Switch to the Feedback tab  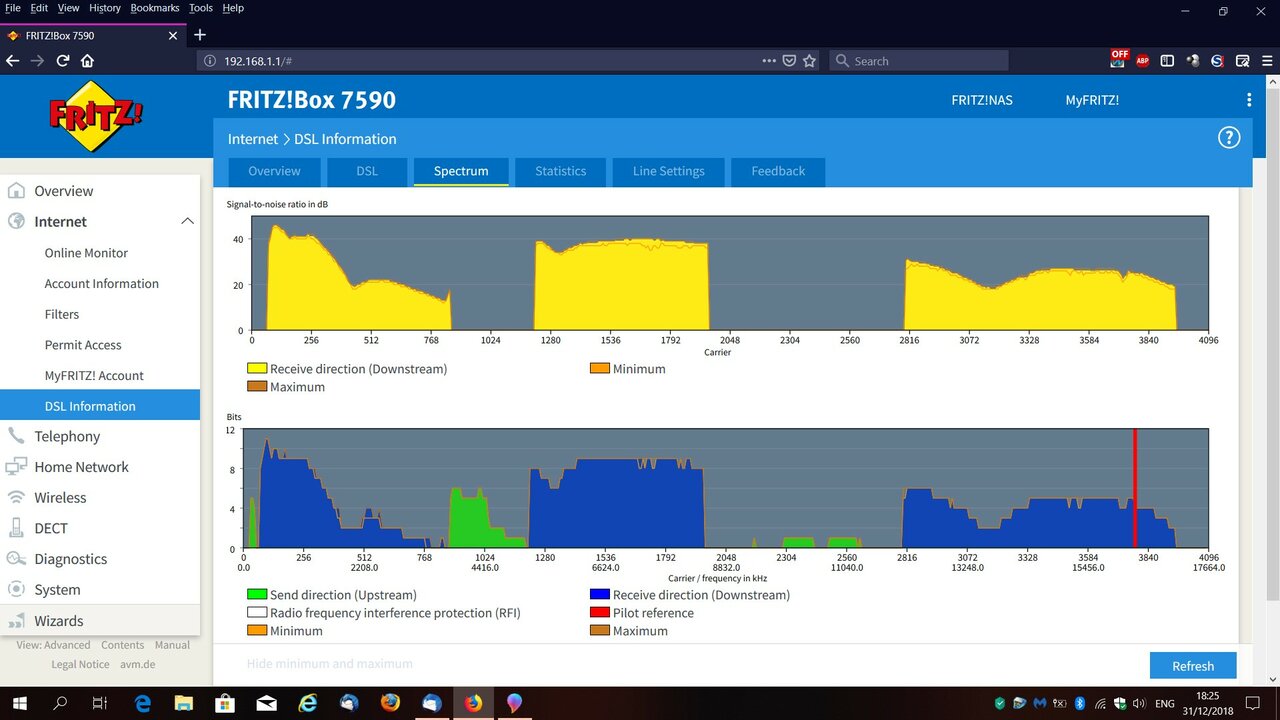(778, 171)
